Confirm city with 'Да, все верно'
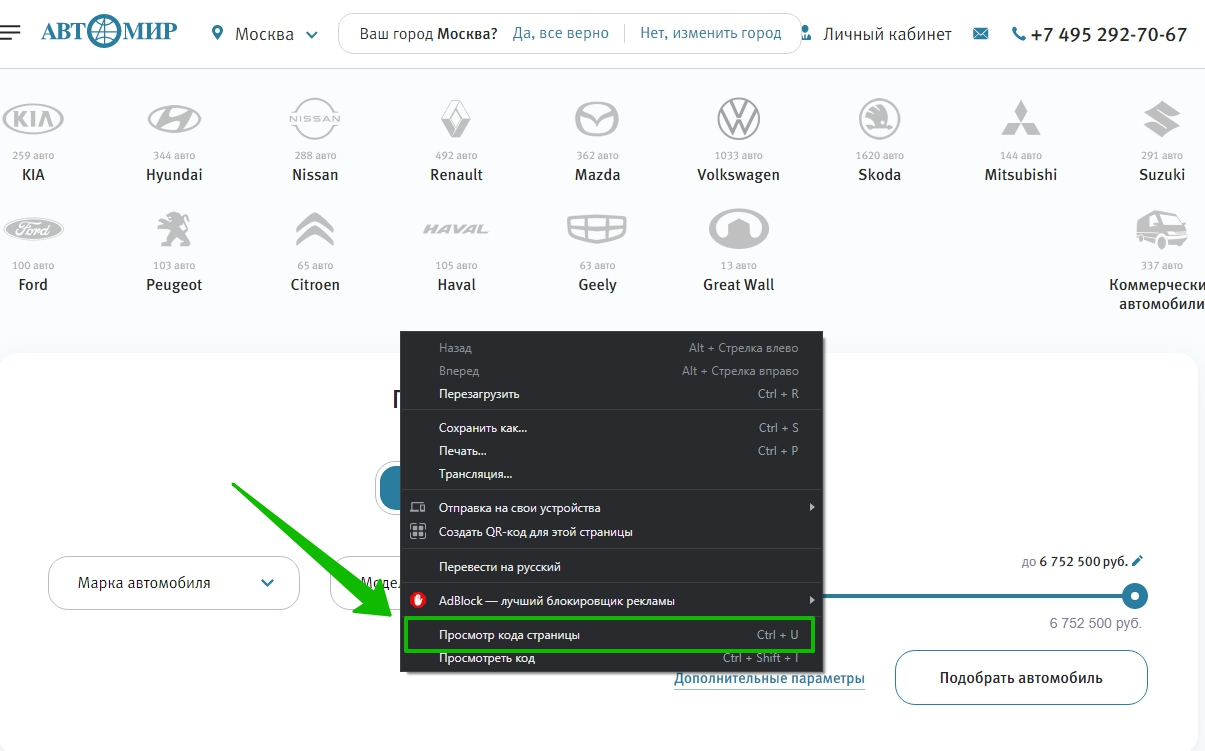1205x751 pixels. 560,33
